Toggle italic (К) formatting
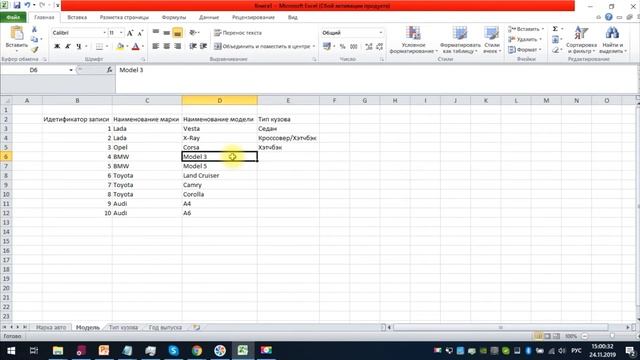The width and height of the screenshot is (640, 360). [x=68, y=47]
